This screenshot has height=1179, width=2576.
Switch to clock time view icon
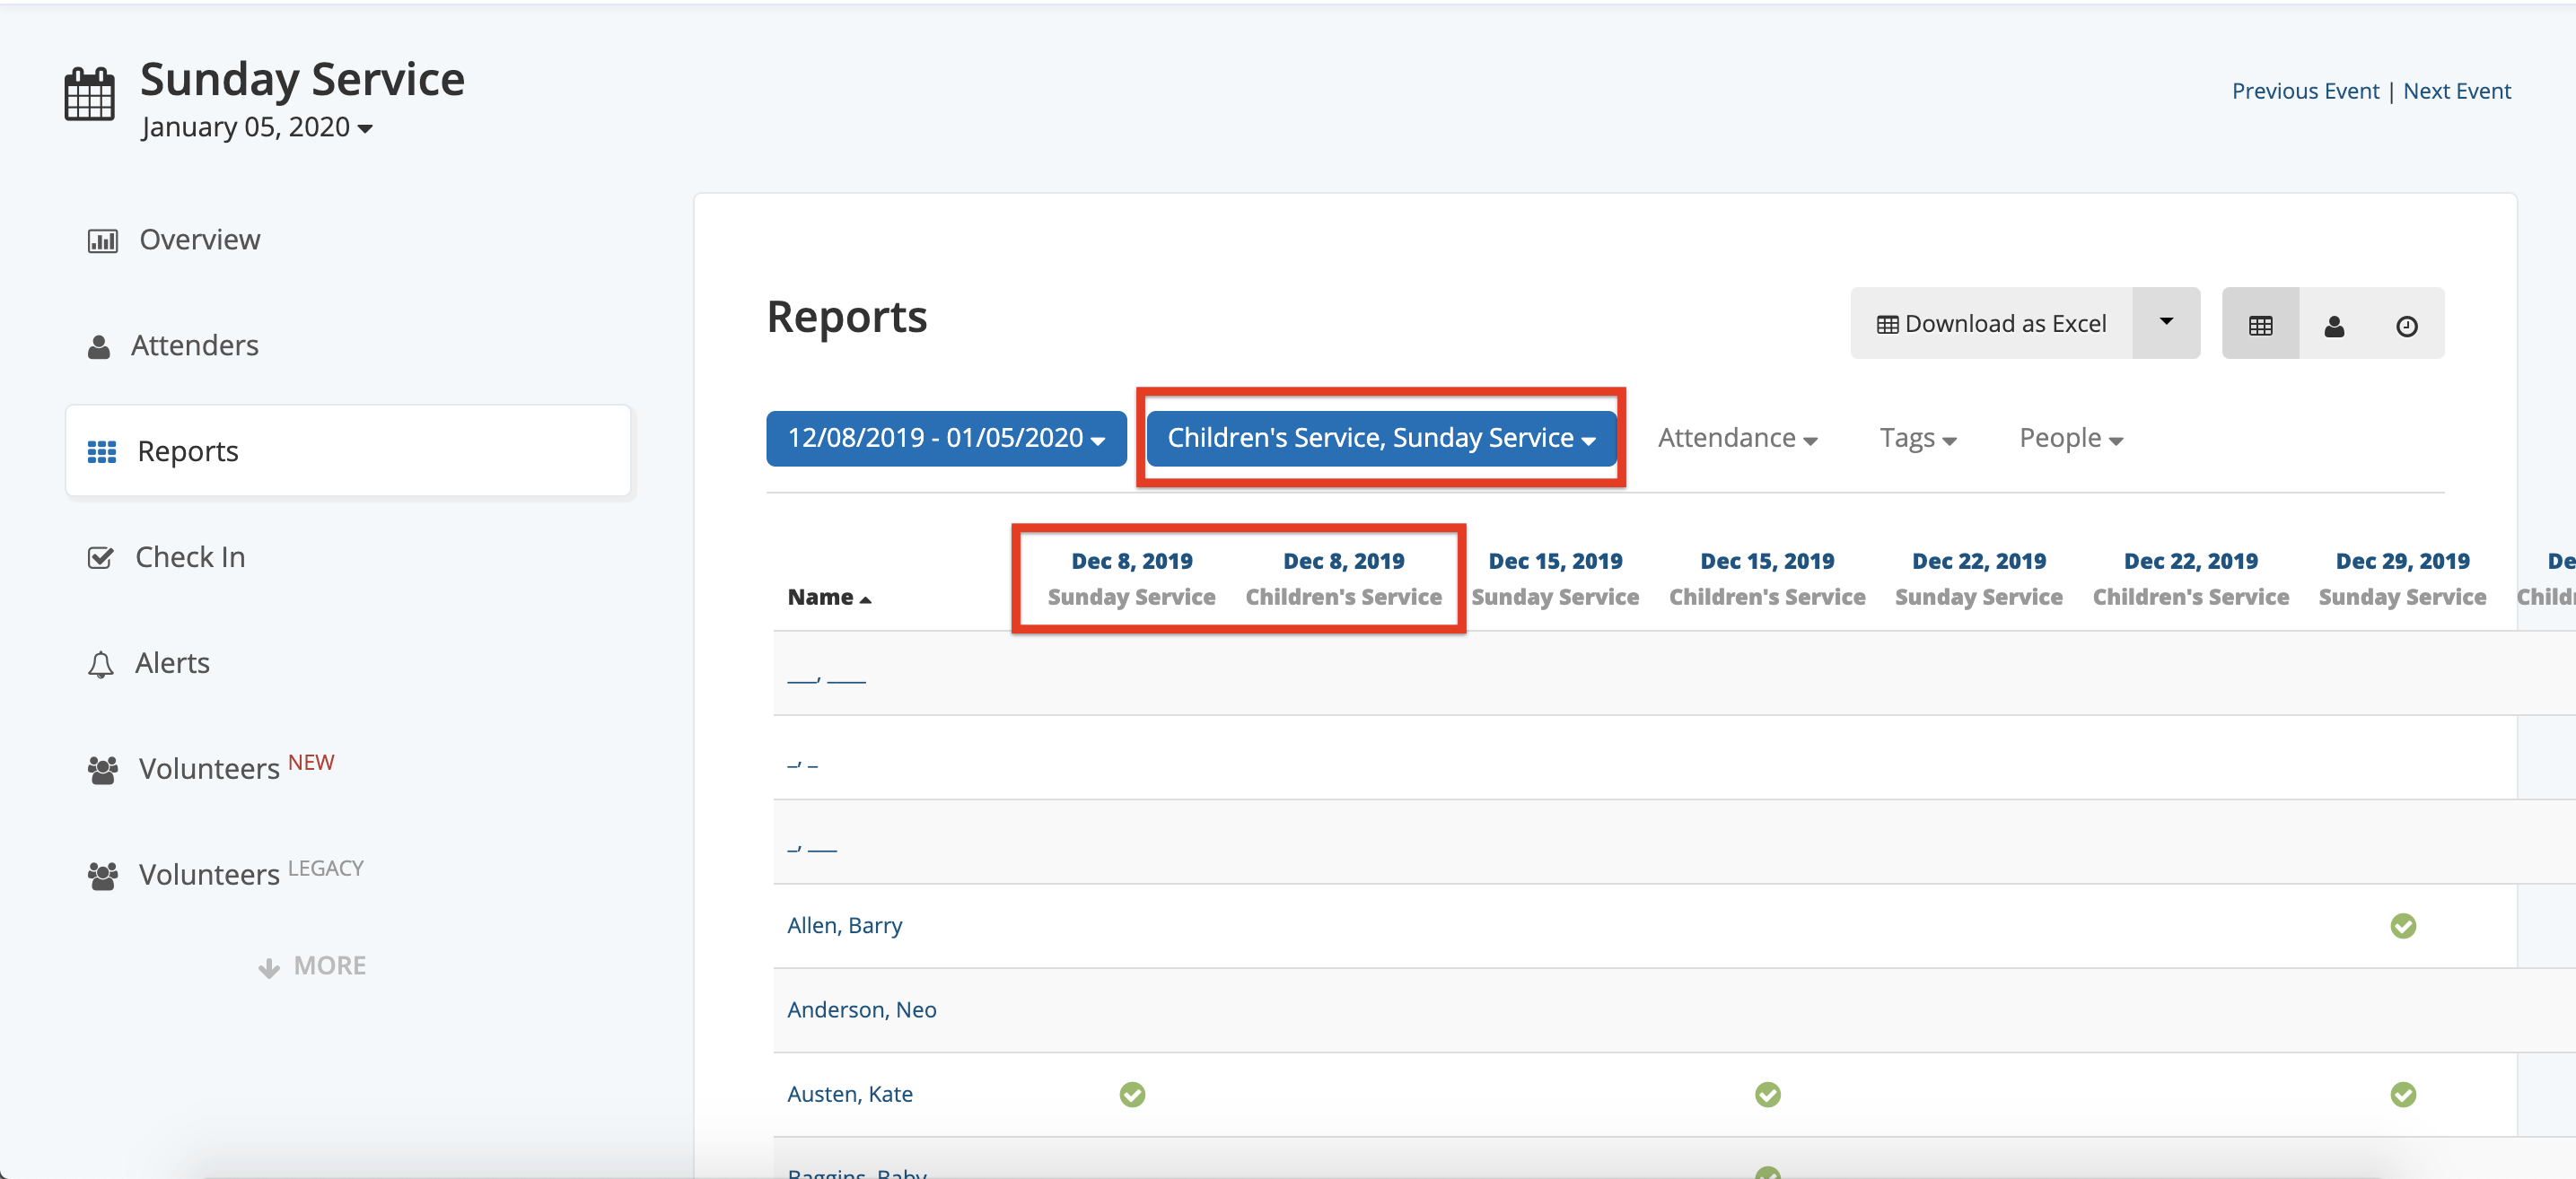click(x=2406, y=325)
